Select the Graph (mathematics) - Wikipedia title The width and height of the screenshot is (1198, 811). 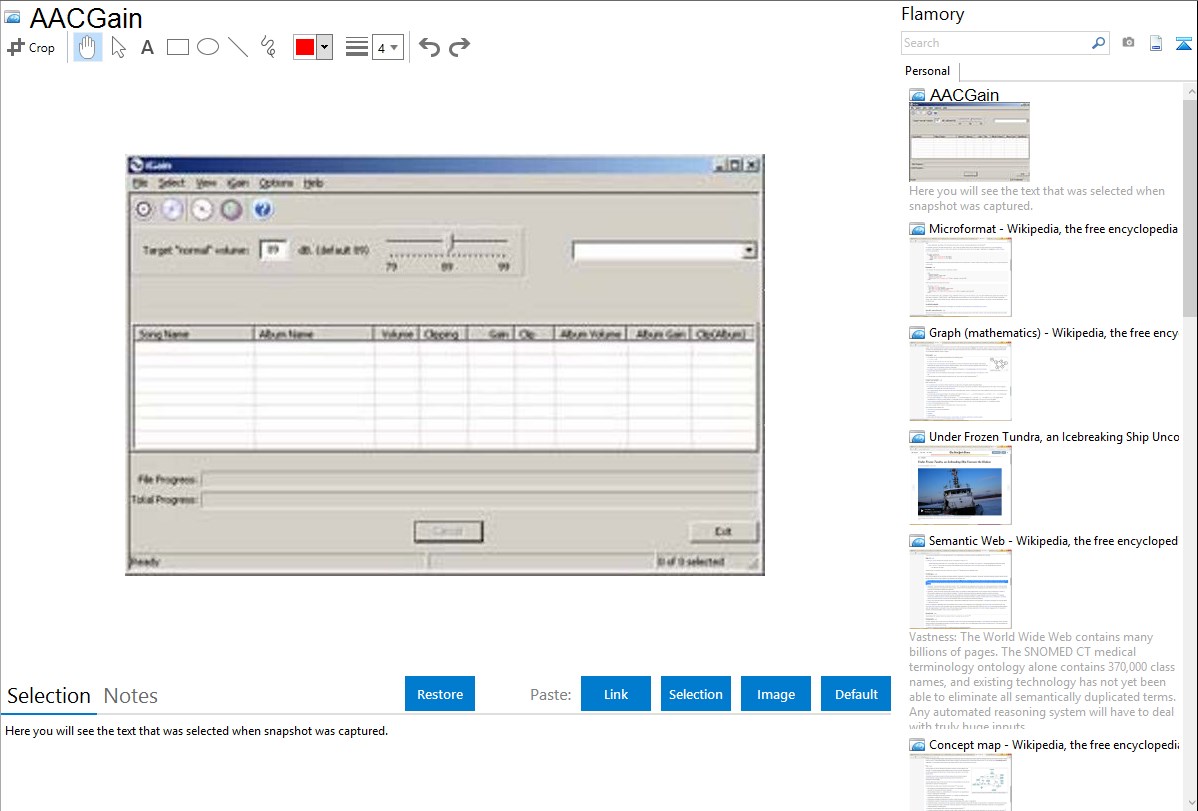tap(1053, 333)
